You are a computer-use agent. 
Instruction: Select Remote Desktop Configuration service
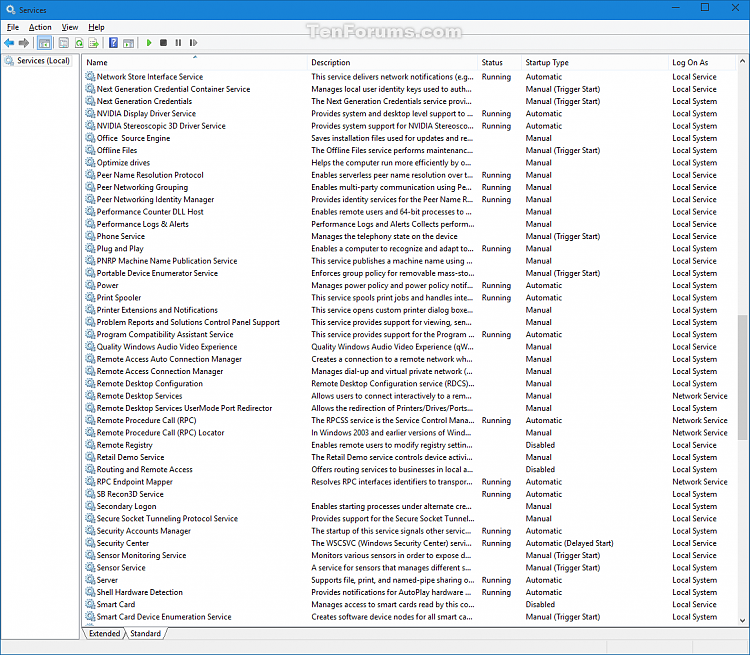(x=149, y=384)
